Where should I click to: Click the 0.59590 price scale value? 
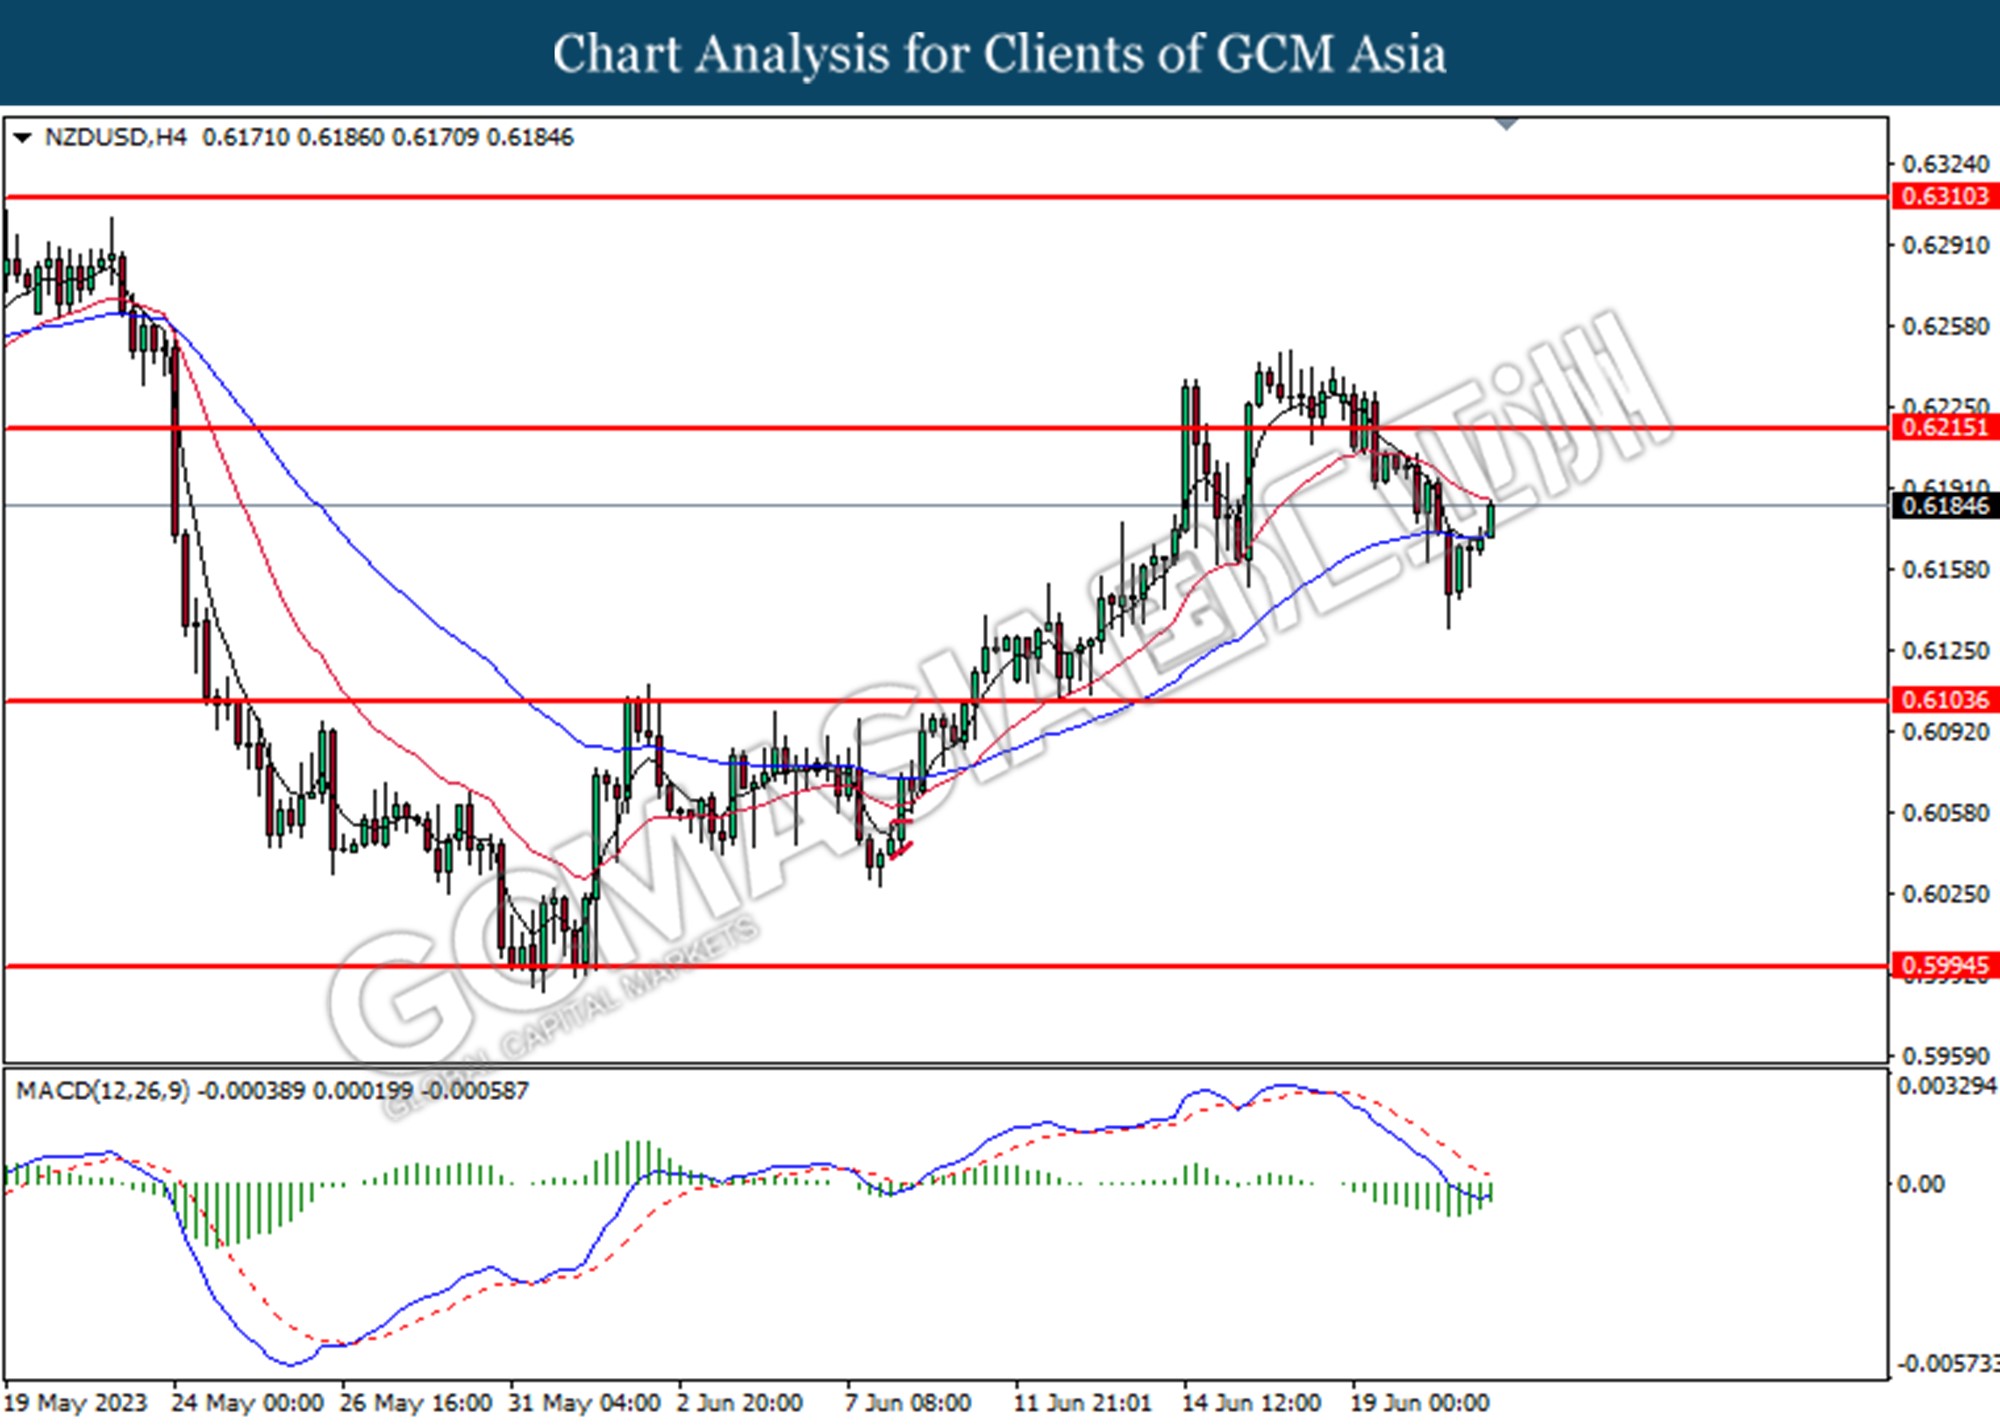tap(1945, 1055)
